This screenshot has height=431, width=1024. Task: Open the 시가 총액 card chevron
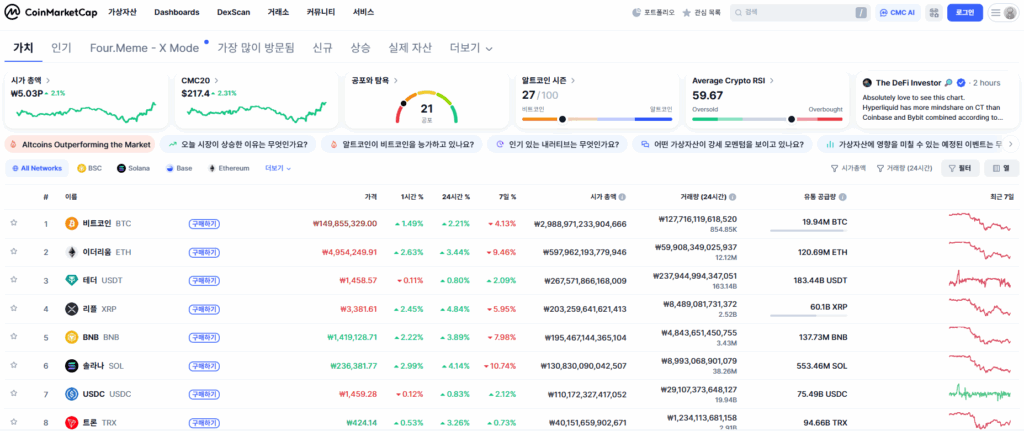(49, 80)
